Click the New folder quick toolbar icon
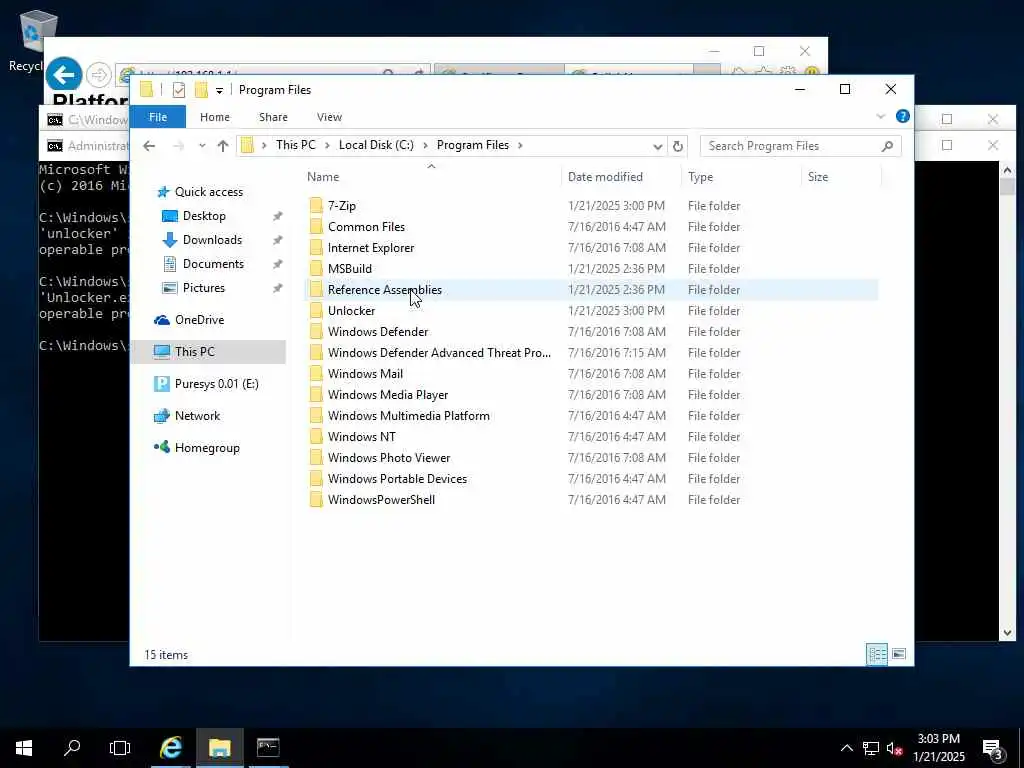The height and width of the screenshot is (768, 1024). pos(201,90)
